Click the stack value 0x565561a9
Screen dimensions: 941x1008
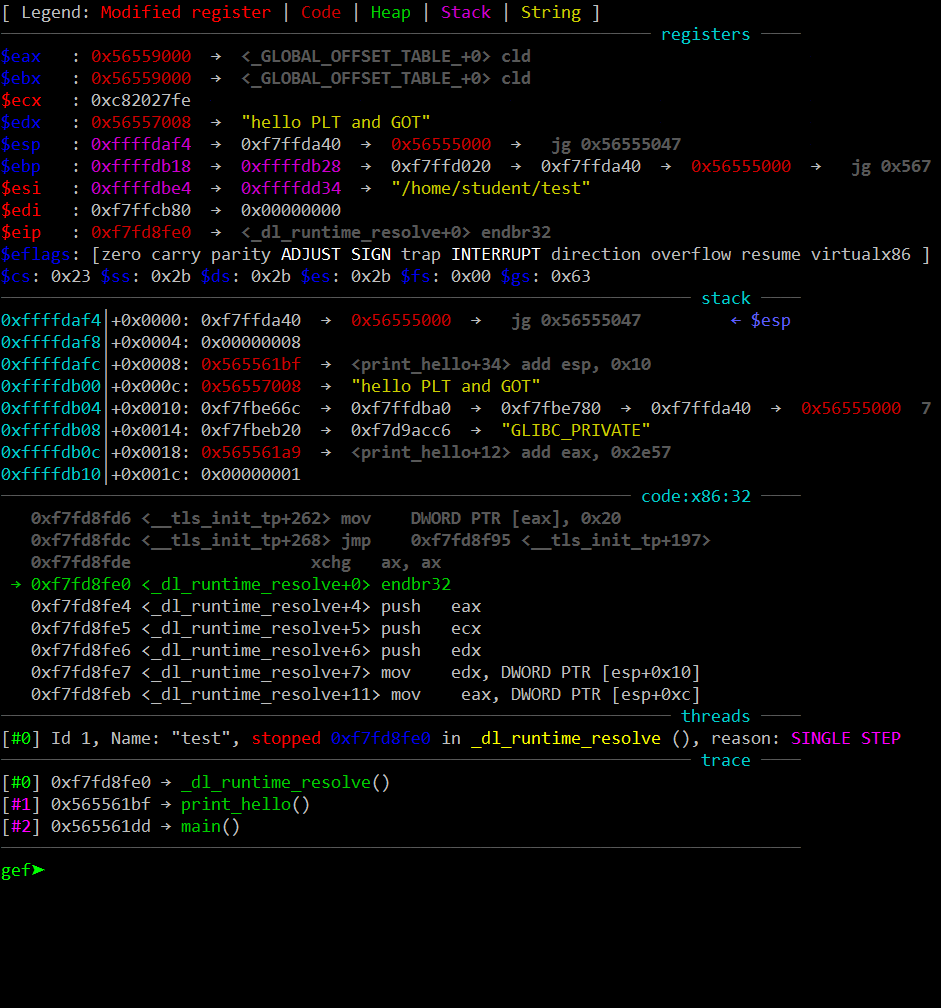(x=251, y=452)
